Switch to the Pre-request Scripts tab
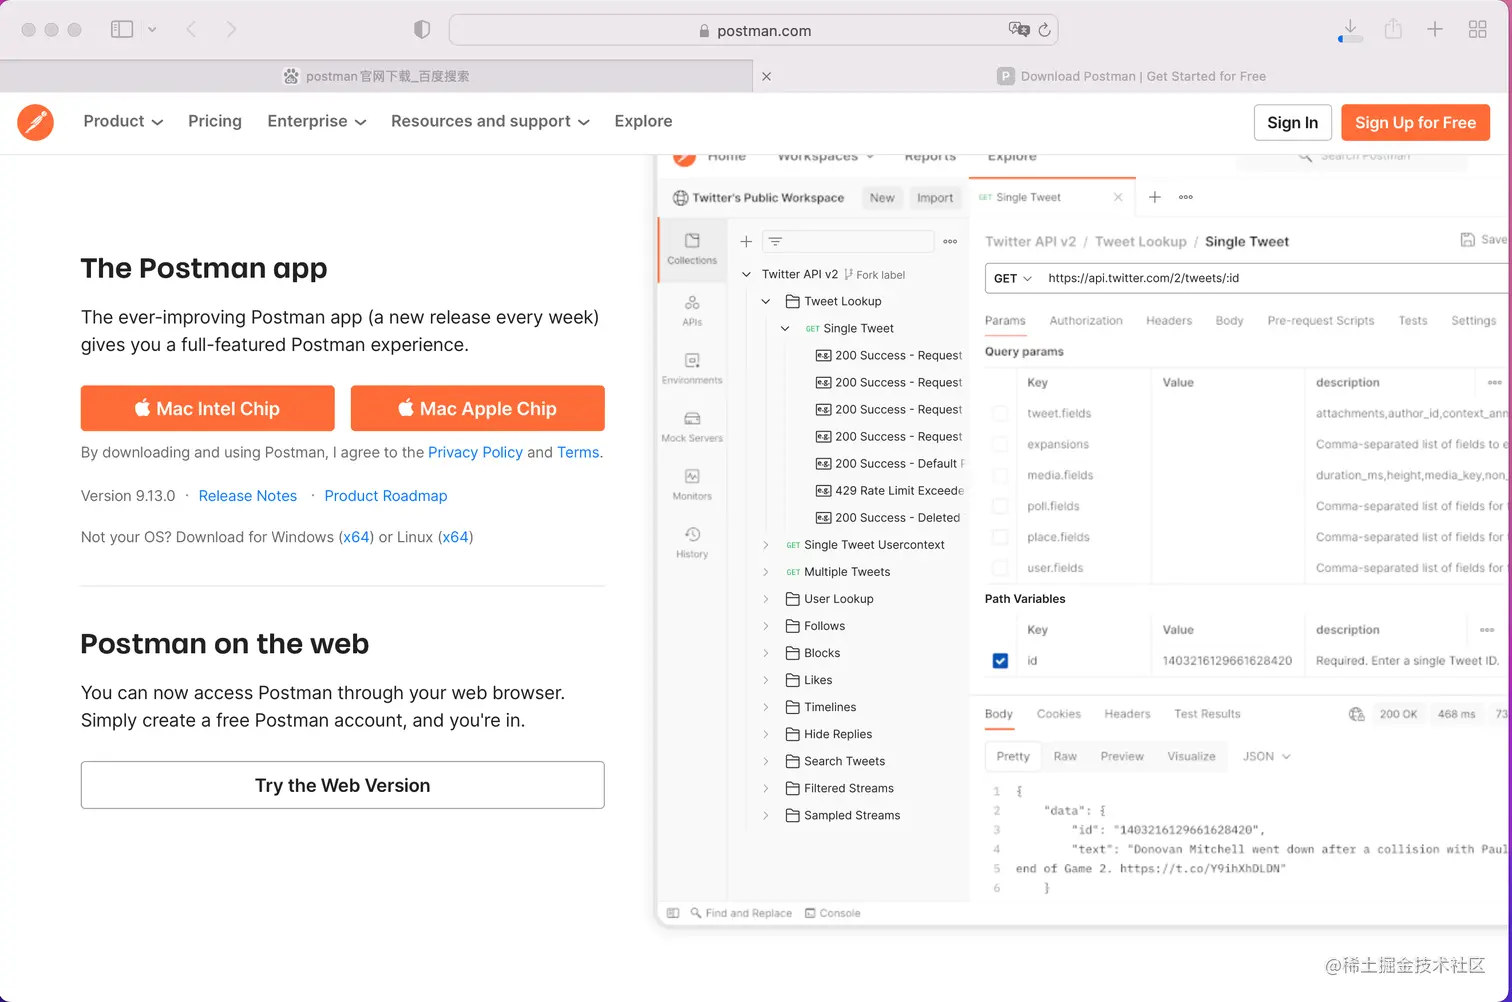Viewport: 1512px width, 1002px height. click(x=1320, y=321)
